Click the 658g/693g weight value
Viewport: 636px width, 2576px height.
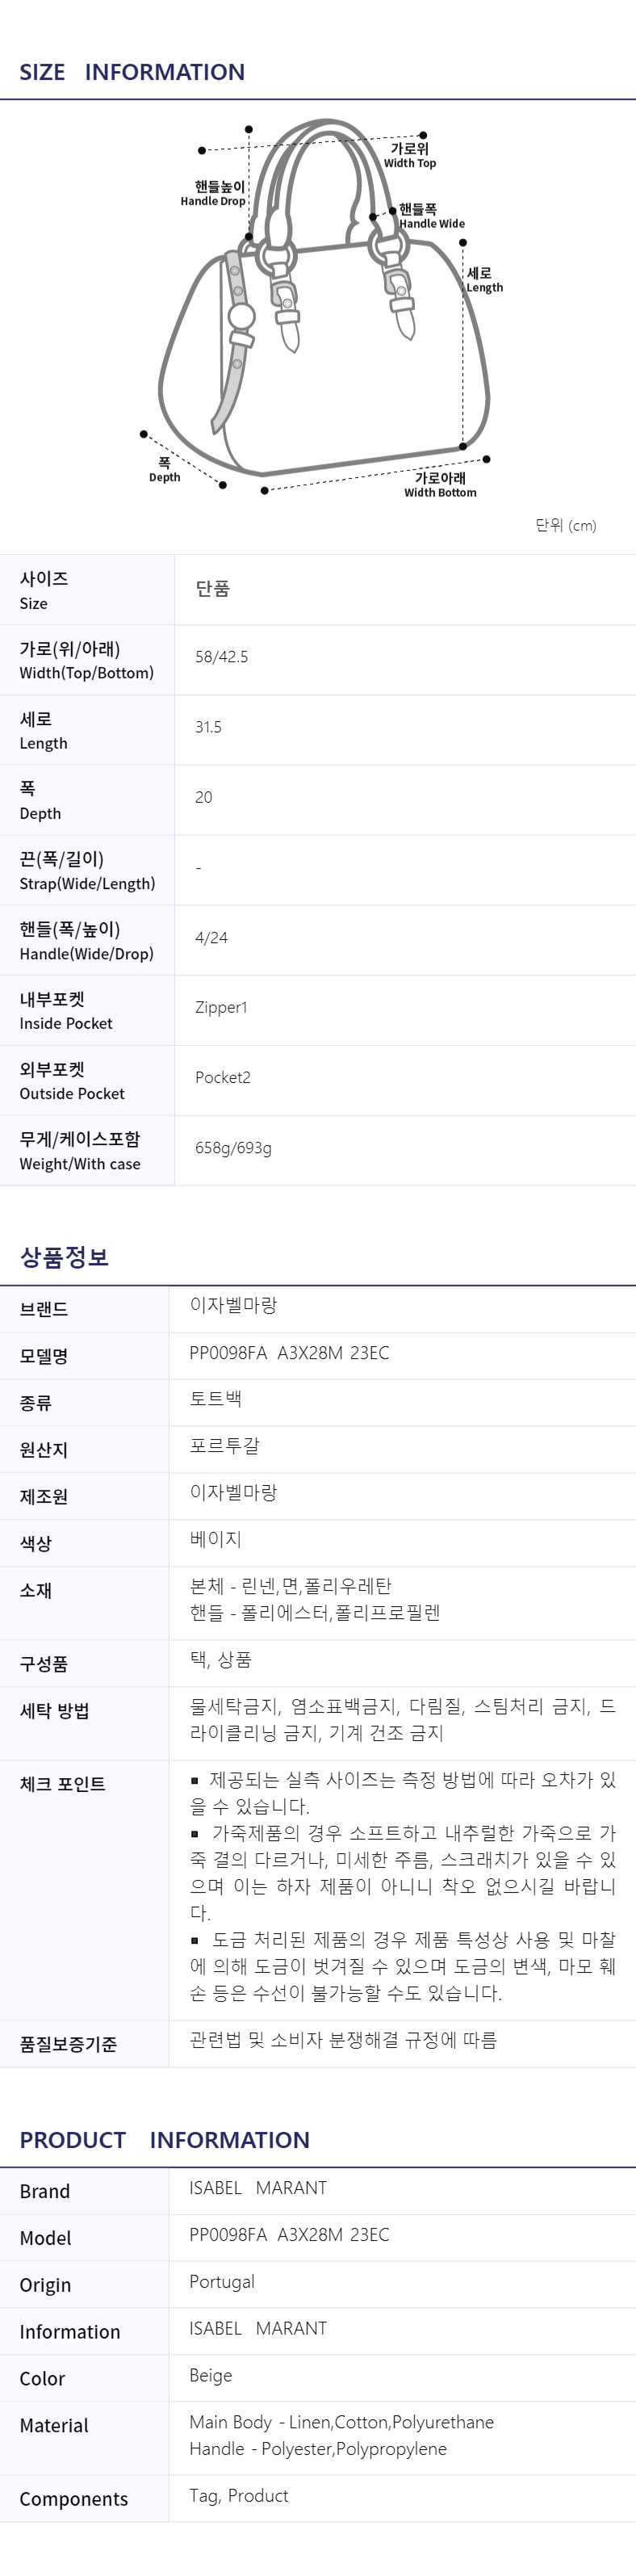click(233, 1148)
